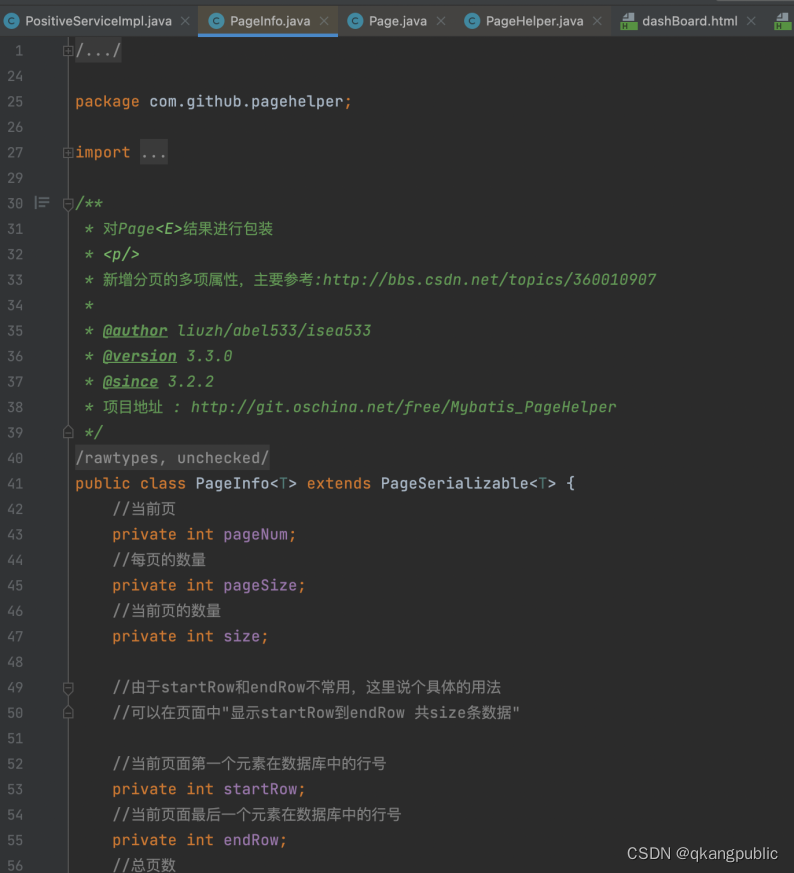Image resolution: width=794 pixels, height=873 pixels.
Task: Click the fold arrow next to line 49
Action: click(x=67, y=687)
